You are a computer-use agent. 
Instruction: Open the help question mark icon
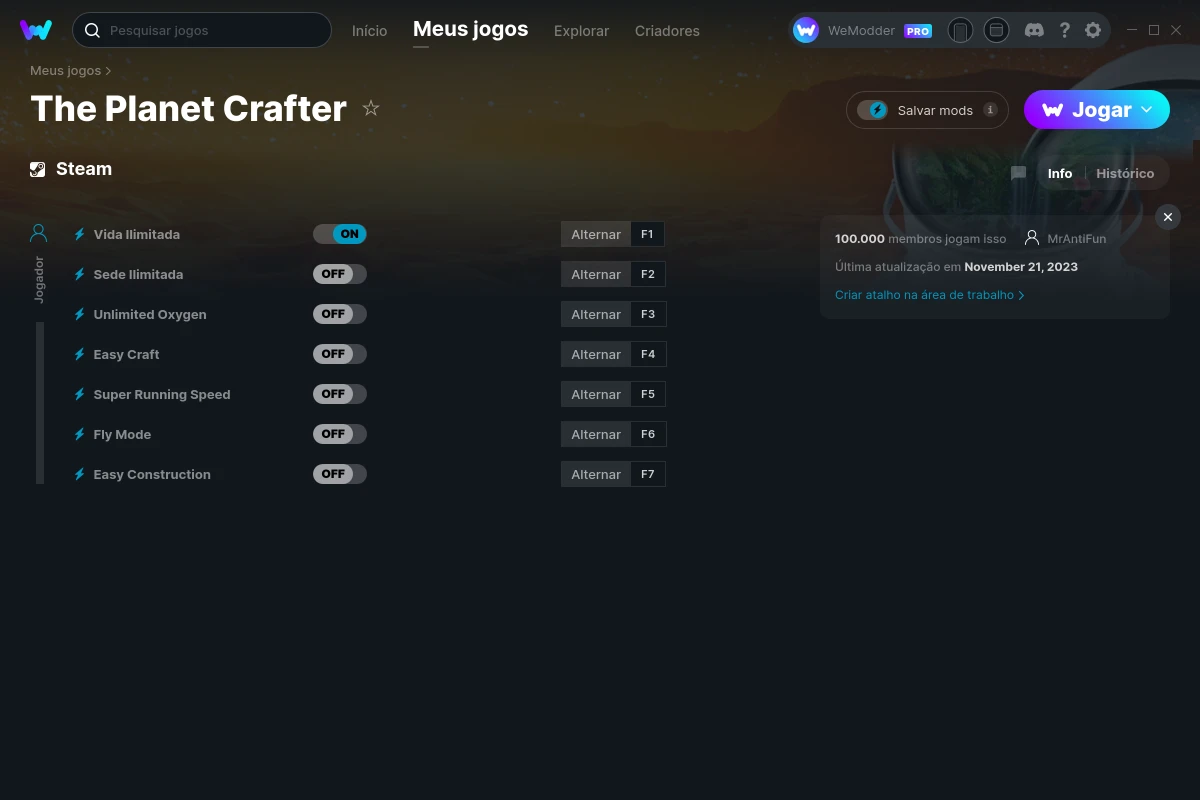tap(1065, 30)
